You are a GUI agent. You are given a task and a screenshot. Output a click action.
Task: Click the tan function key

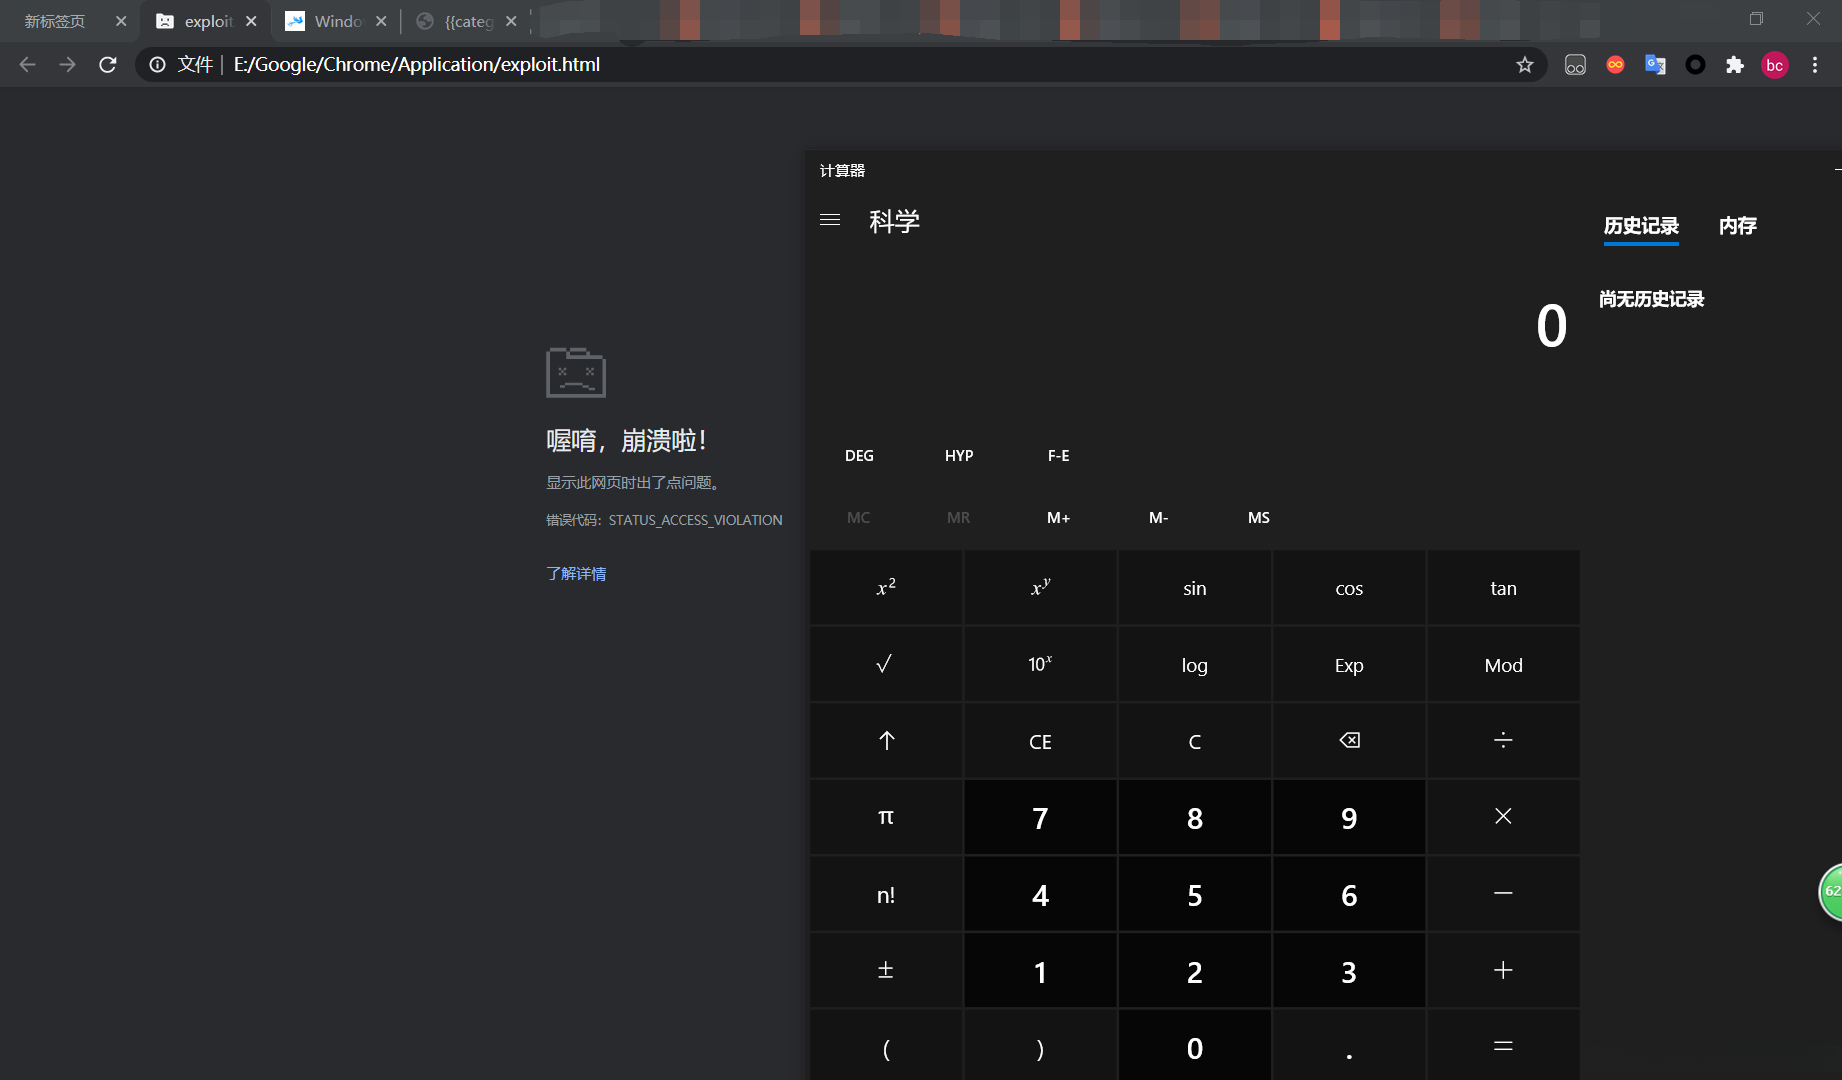[x=1503, y=588]
